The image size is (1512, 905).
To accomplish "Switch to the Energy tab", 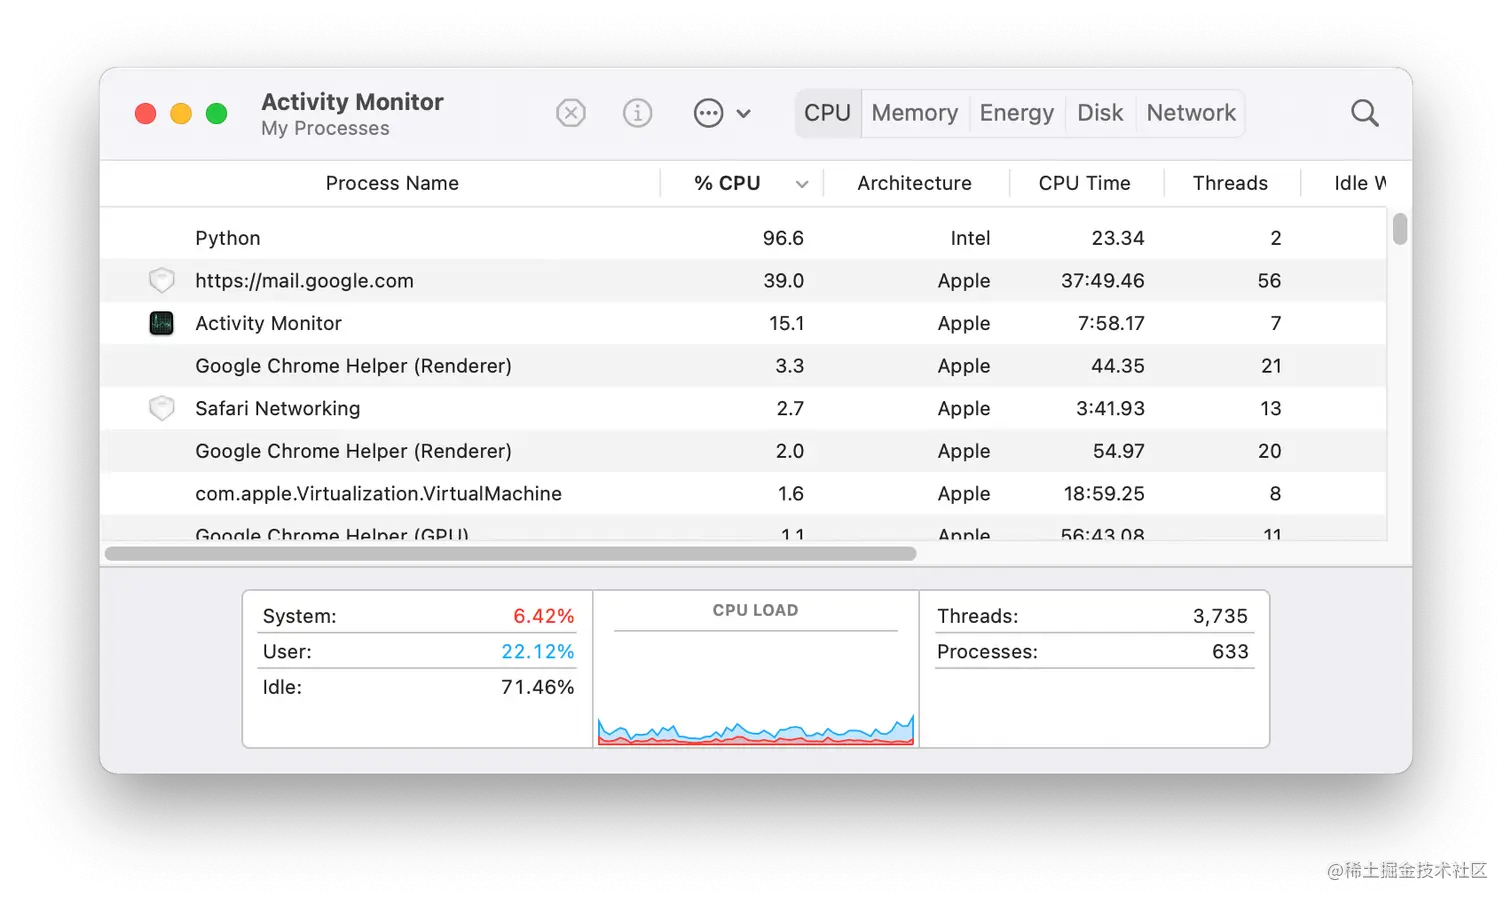I will [x=1016, y=113].
